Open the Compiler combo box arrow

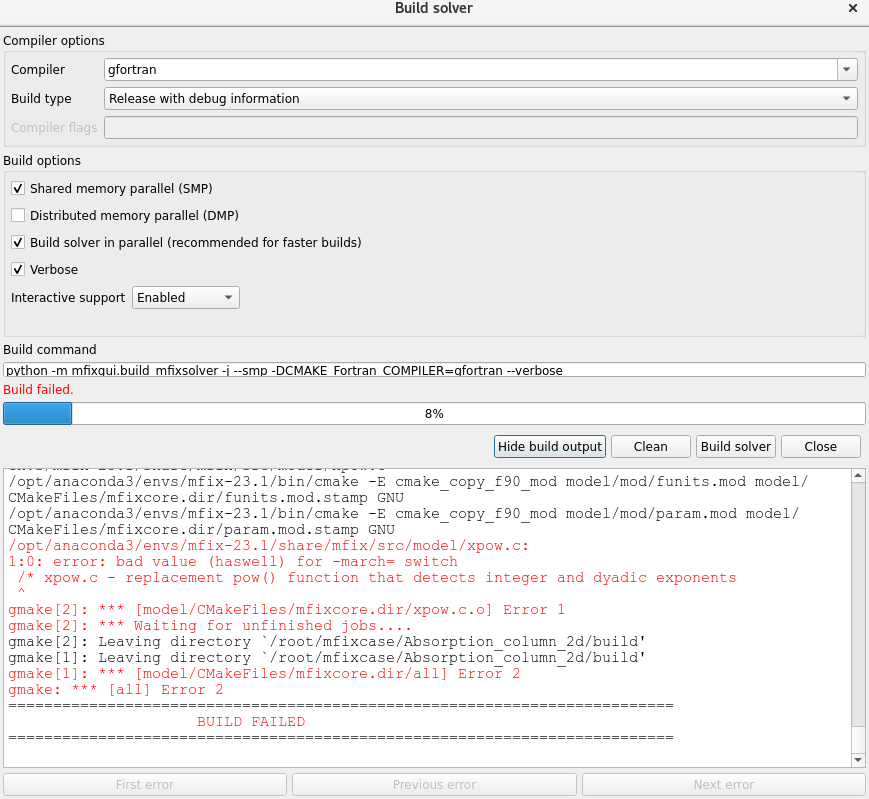coord(847,70)
